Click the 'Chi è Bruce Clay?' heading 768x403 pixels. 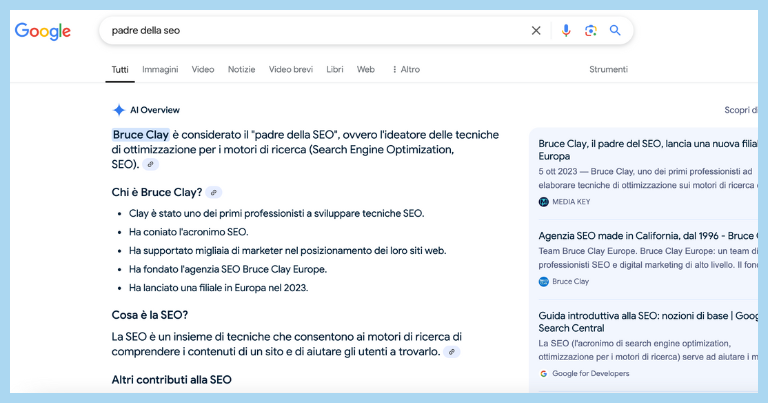[x=157, y=192]
